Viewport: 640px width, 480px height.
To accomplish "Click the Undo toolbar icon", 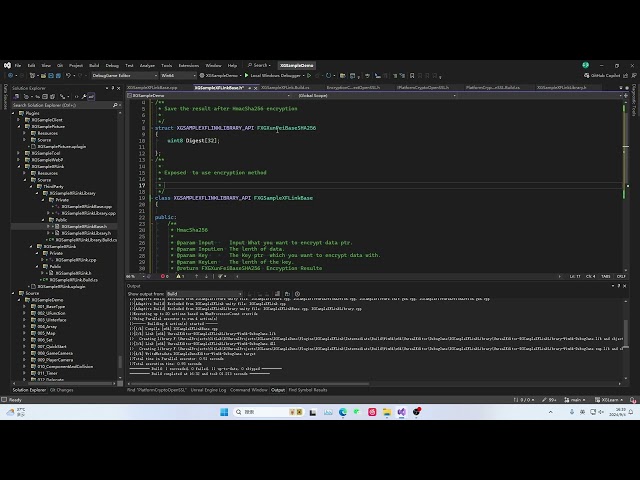I will pyautogui.click(x=68, y=76).
